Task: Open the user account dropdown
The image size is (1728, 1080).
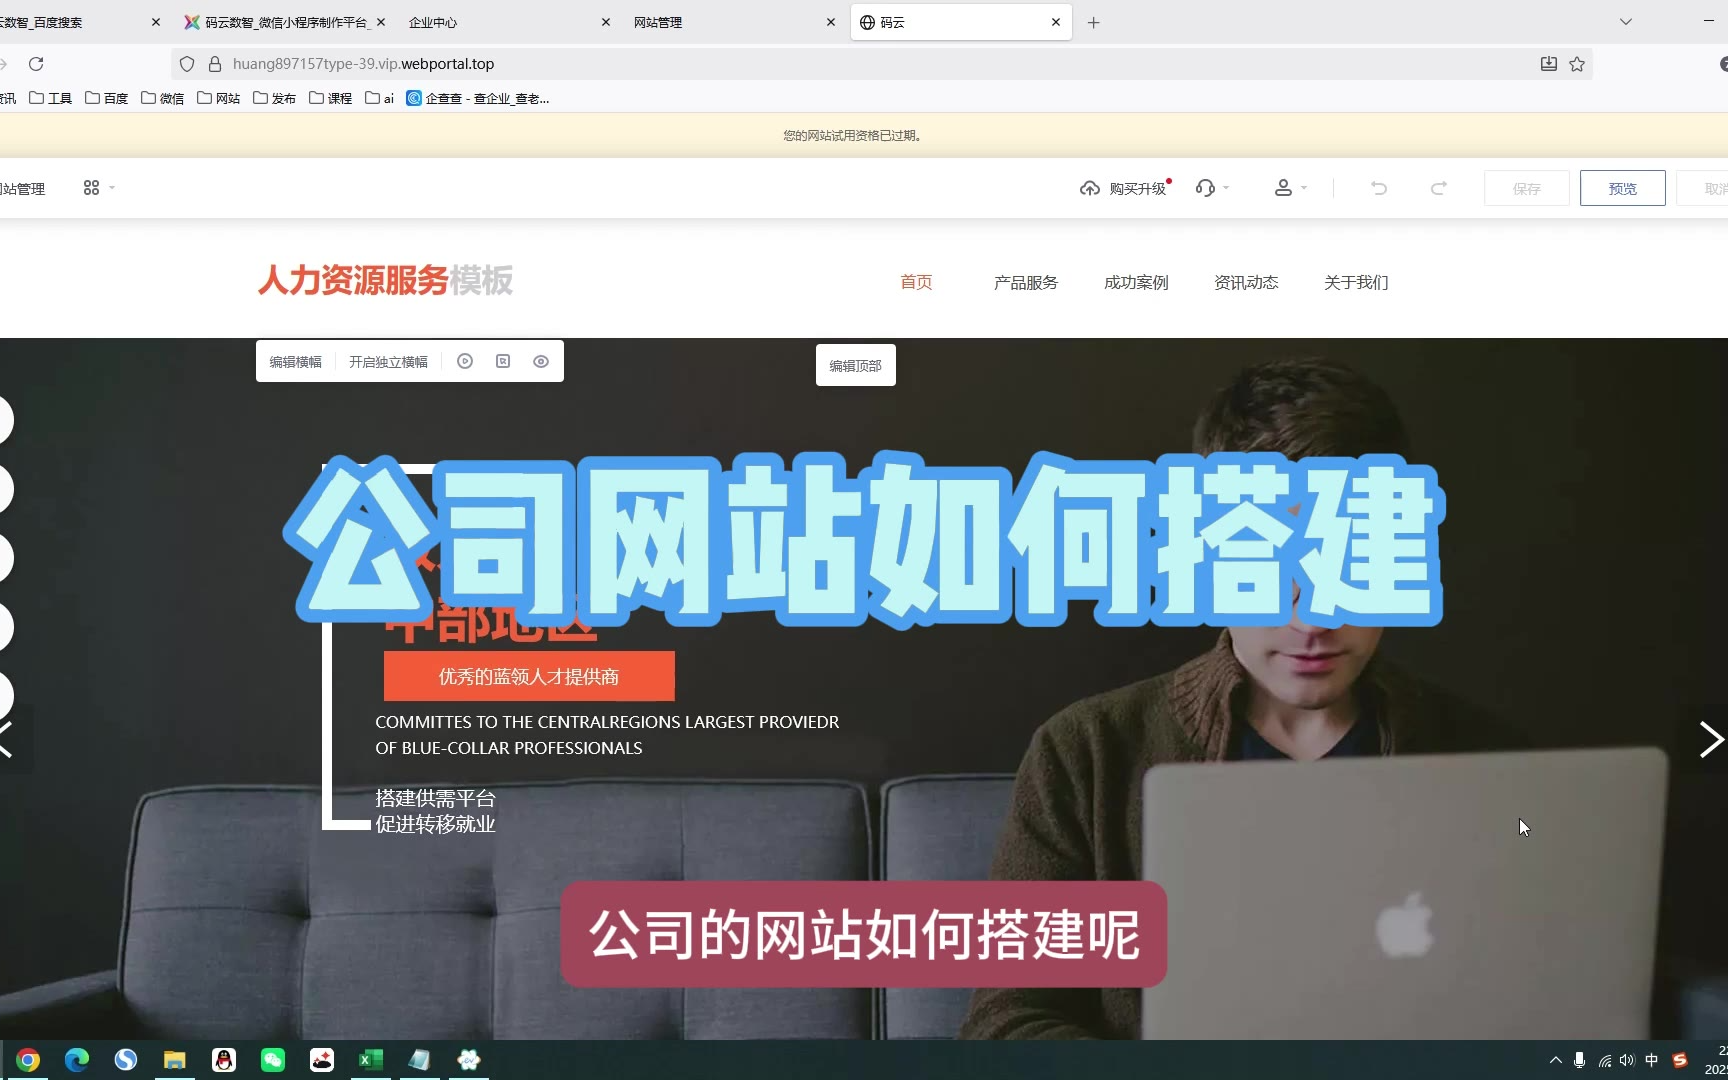Action: [1290, 188]
